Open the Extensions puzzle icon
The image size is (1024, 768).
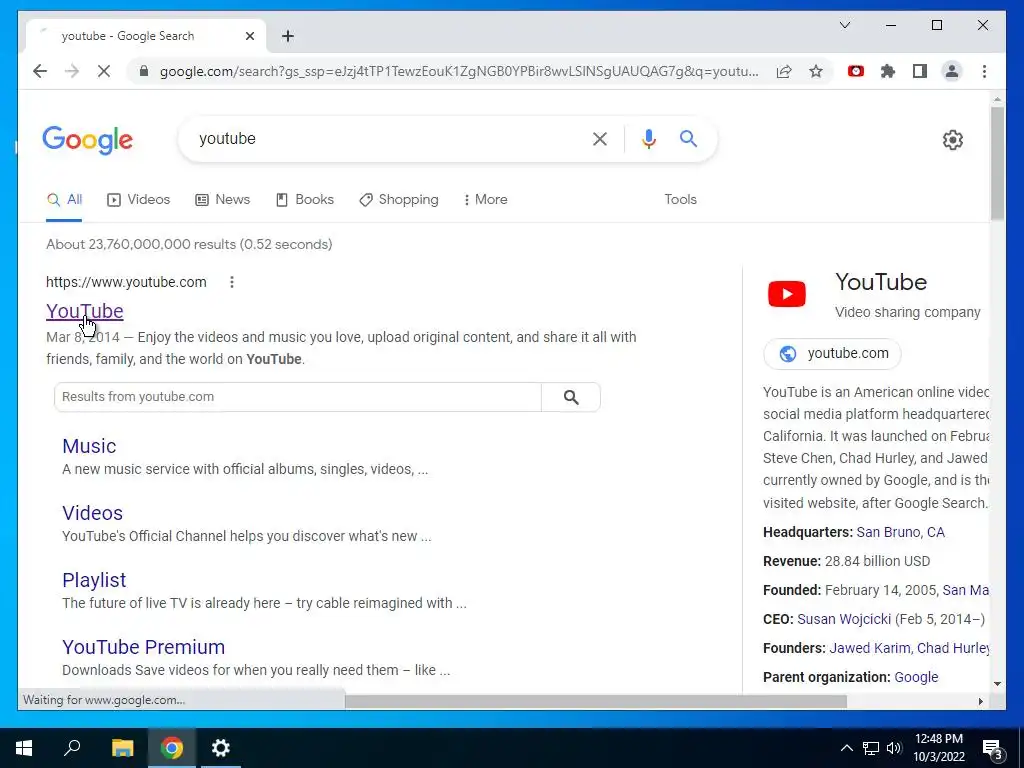pos(888,71)
